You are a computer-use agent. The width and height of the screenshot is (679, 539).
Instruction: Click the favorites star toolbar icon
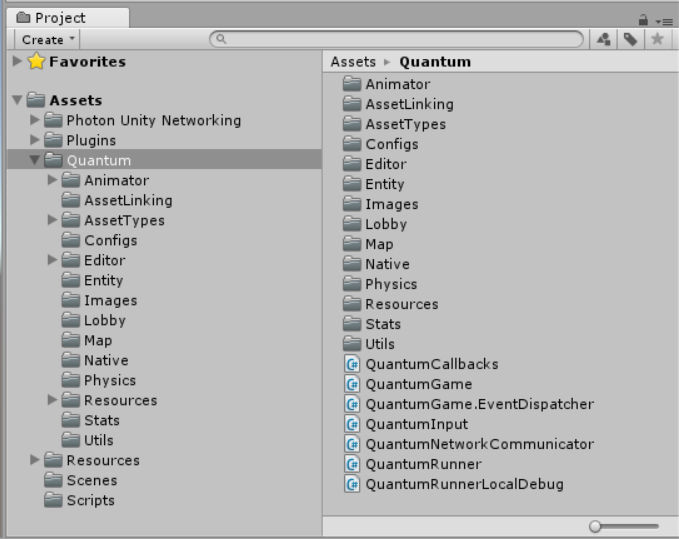pos(657,39)
